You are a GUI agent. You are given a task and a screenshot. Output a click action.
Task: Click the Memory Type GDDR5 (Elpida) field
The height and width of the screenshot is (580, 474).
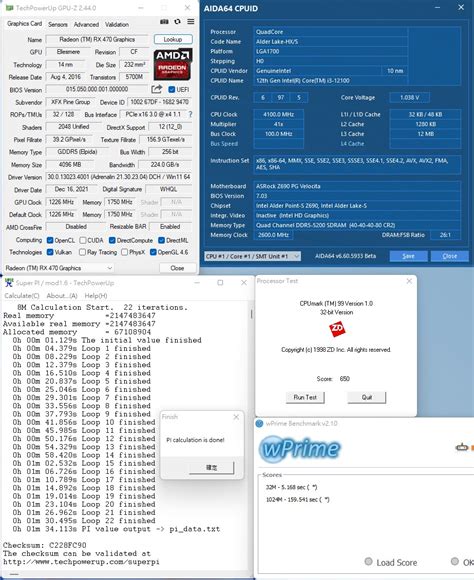(x=77, y=152)
